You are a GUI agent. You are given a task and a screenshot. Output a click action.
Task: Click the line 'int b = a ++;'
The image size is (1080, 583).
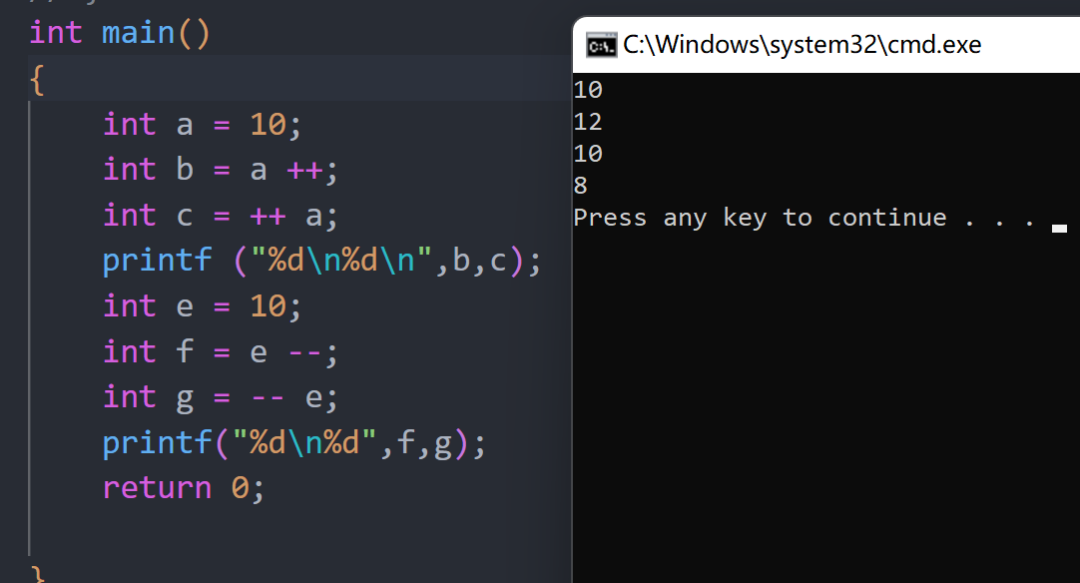coord(220,170)
